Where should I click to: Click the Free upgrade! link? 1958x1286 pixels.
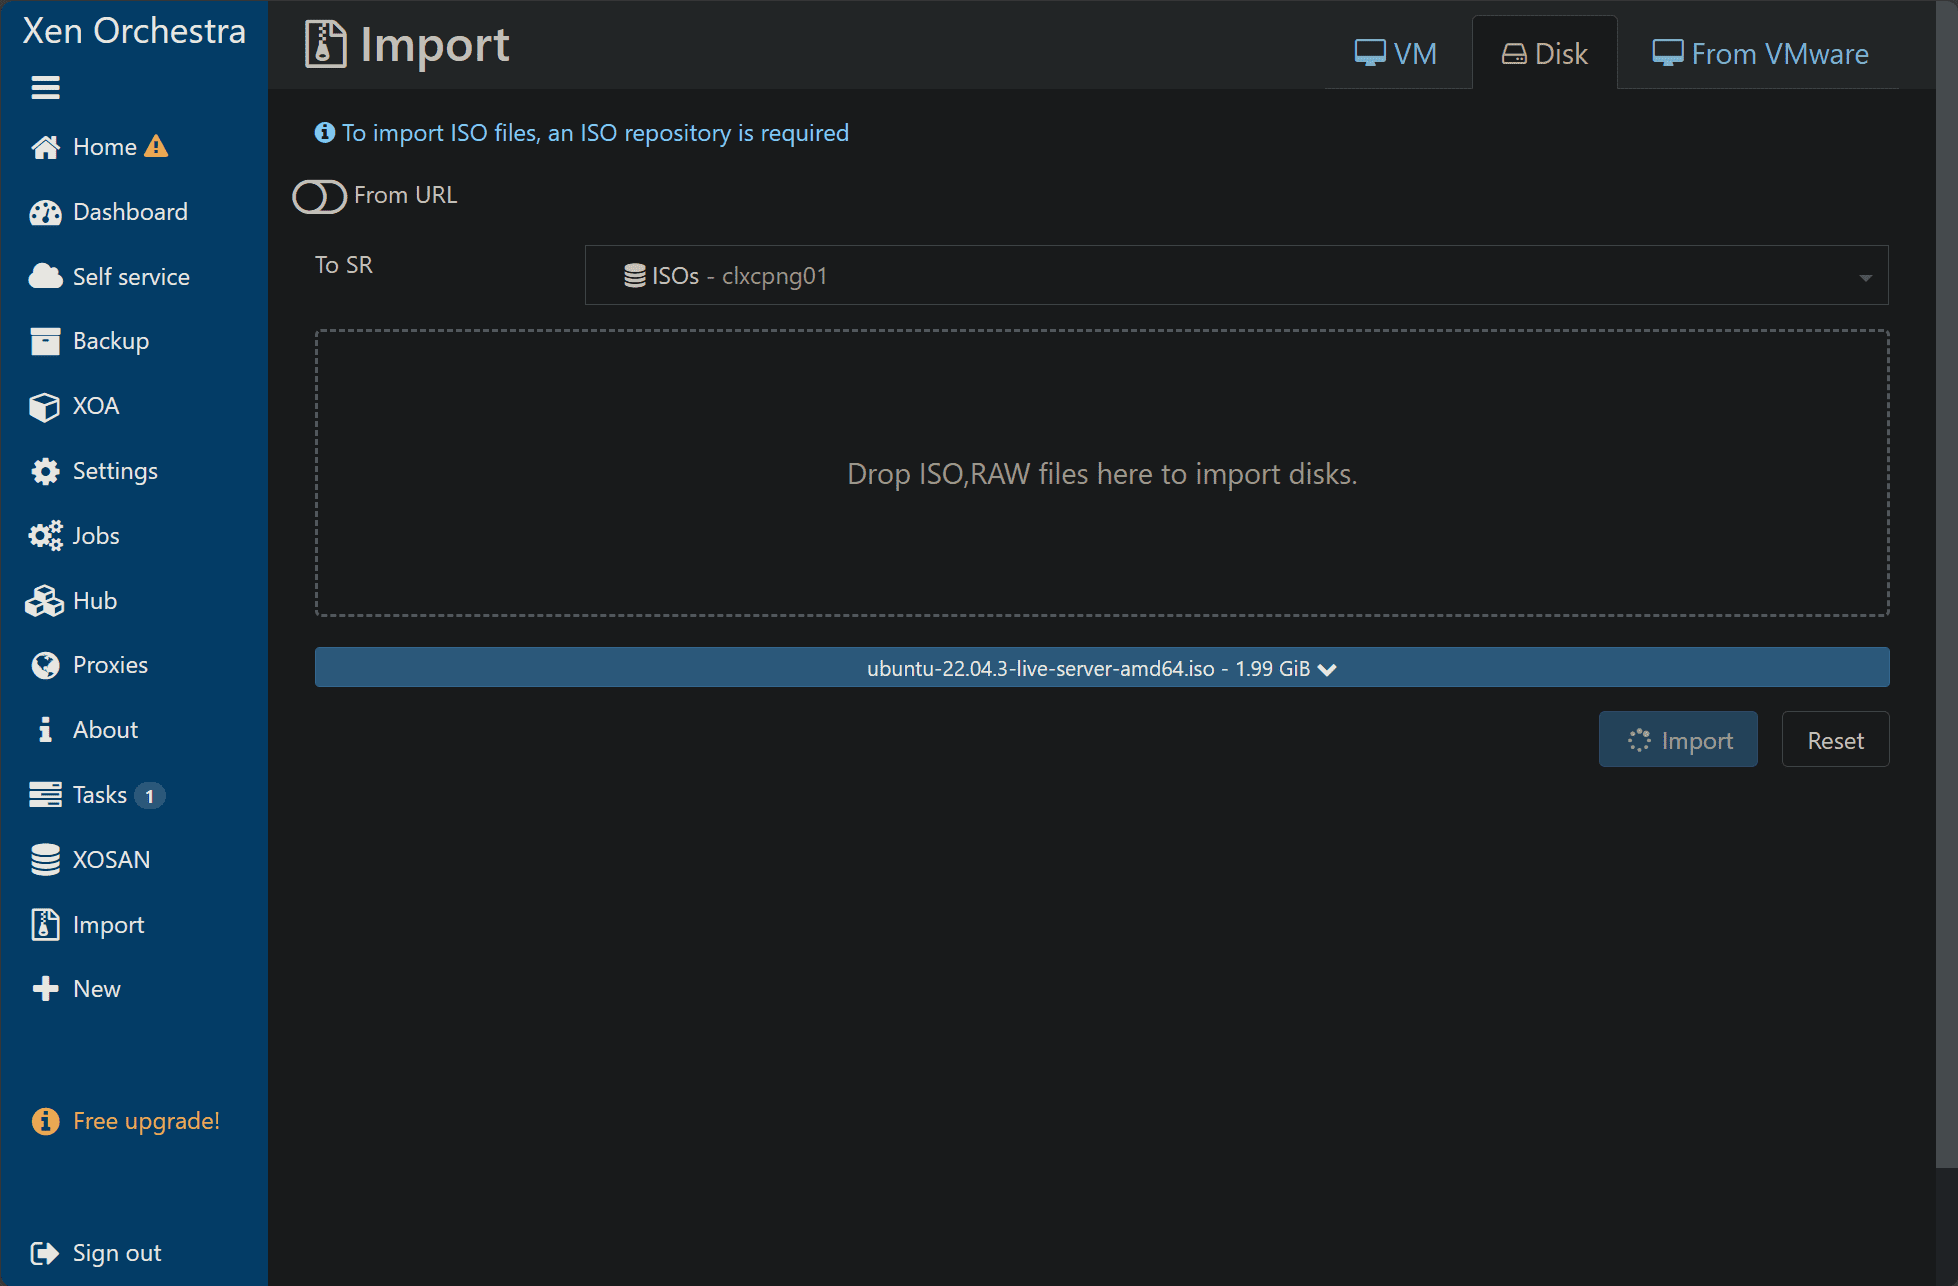coord(146,1121)
